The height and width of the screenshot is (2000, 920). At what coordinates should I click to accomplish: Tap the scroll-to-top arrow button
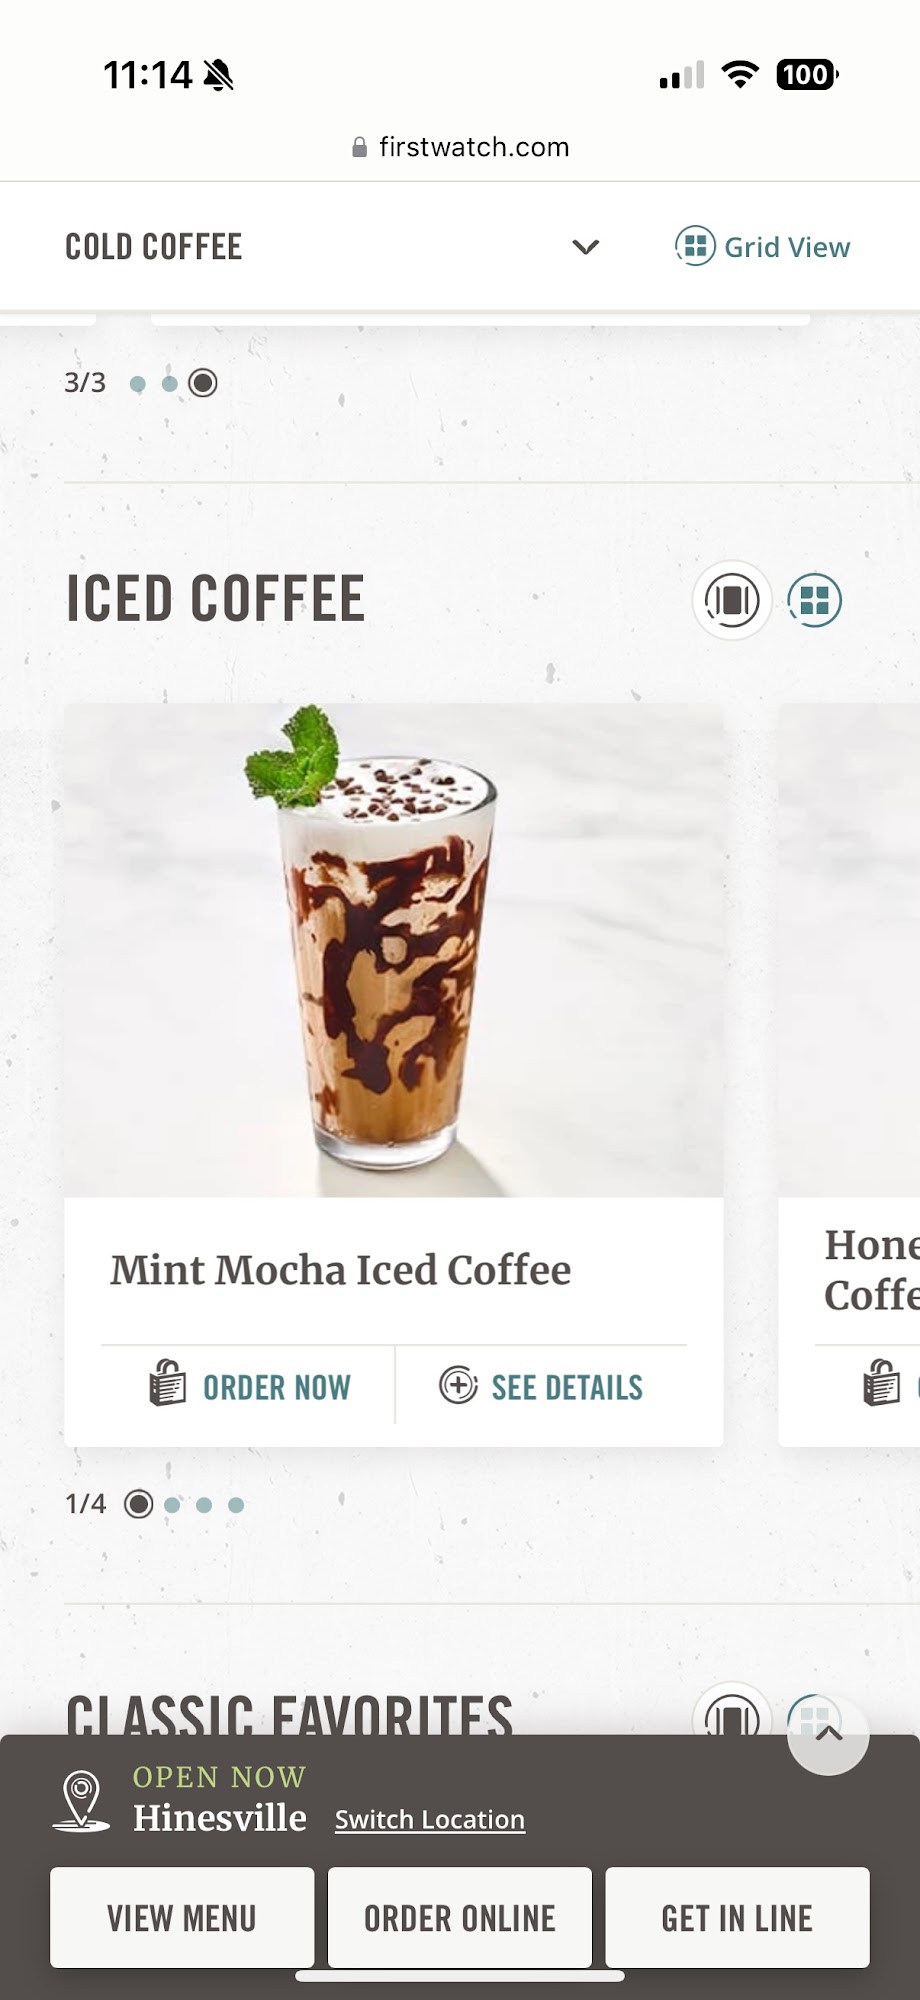[828, 1735]
